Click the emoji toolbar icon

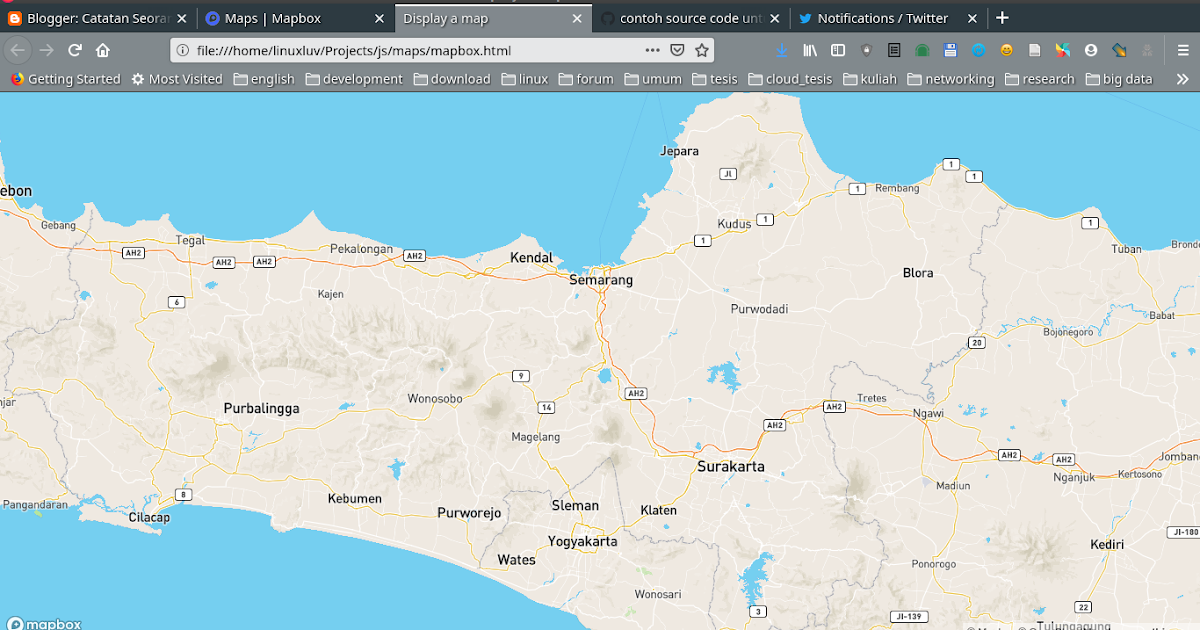[1006, 50]
